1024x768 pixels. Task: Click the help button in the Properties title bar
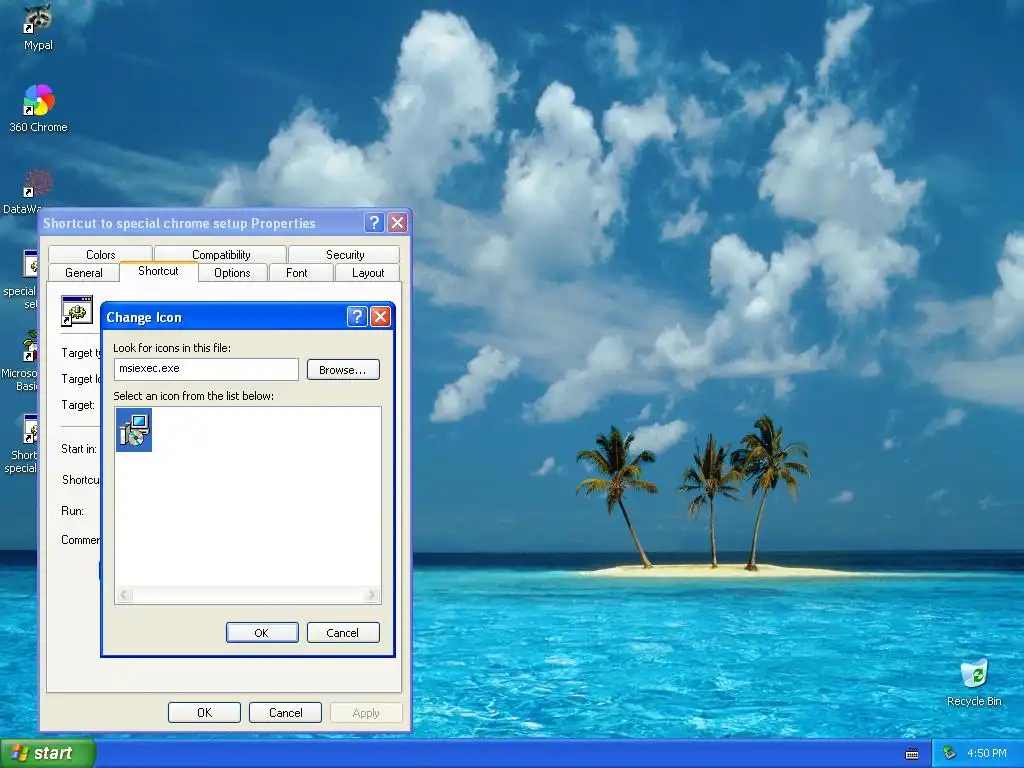point(374,223)
